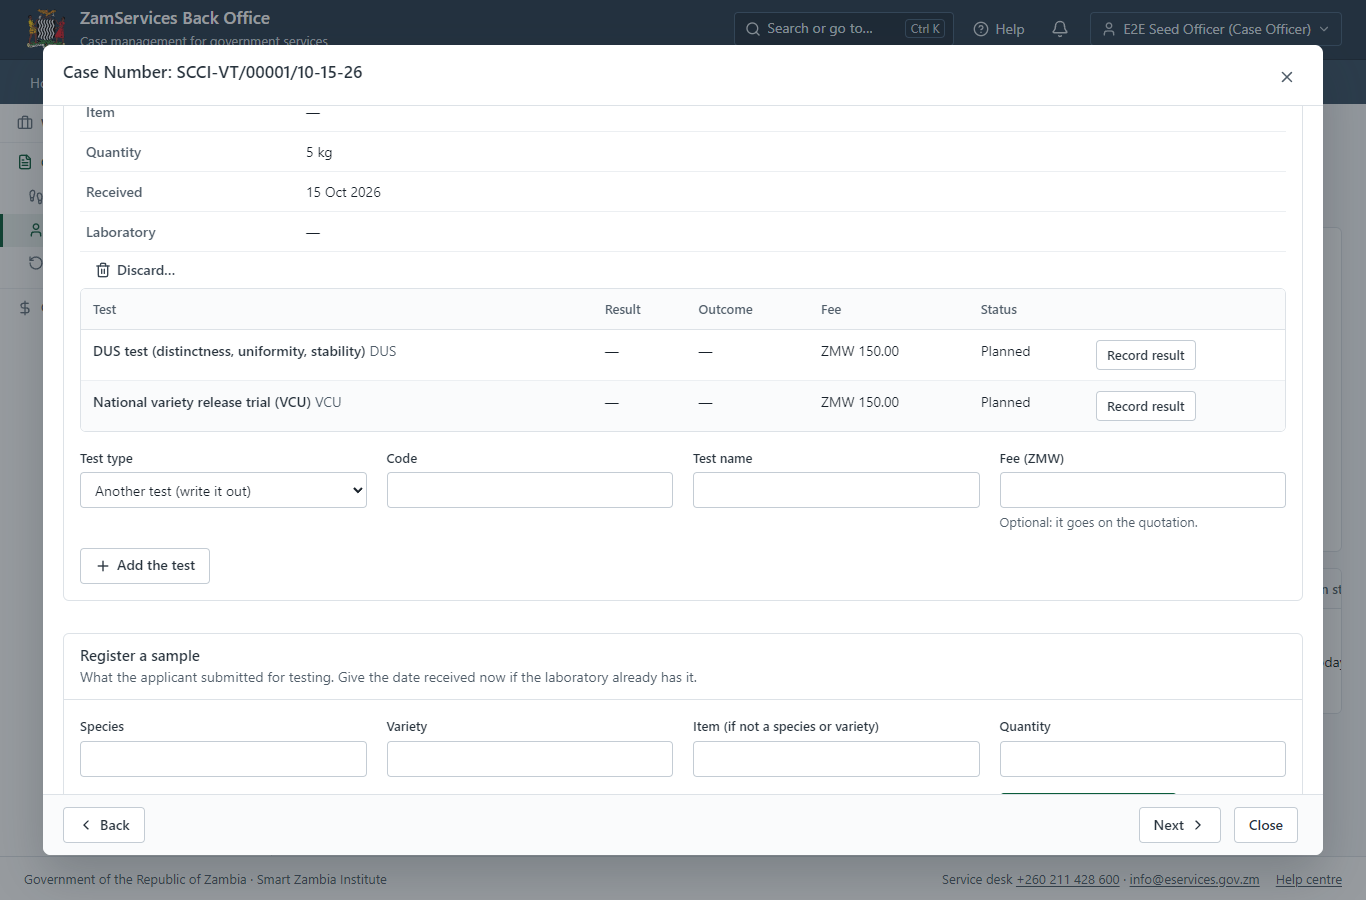Click the Ctrl K shortcut badge

pyautogui.click(x=925, y=29)
